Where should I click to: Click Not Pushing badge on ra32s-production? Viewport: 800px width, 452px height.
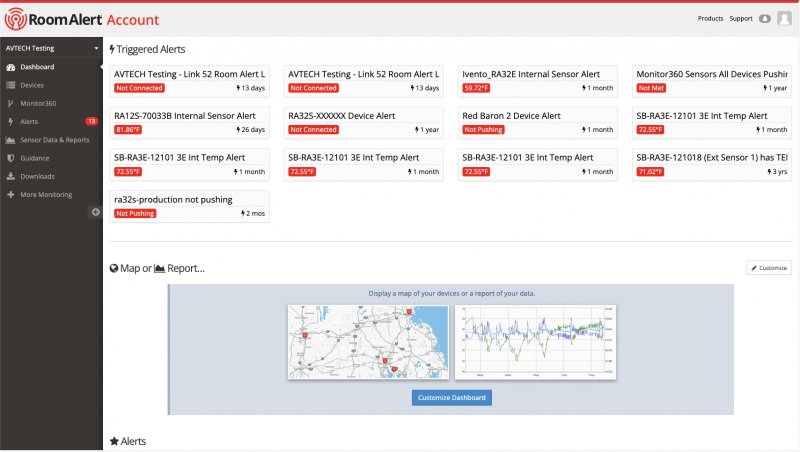click(135, 213)
